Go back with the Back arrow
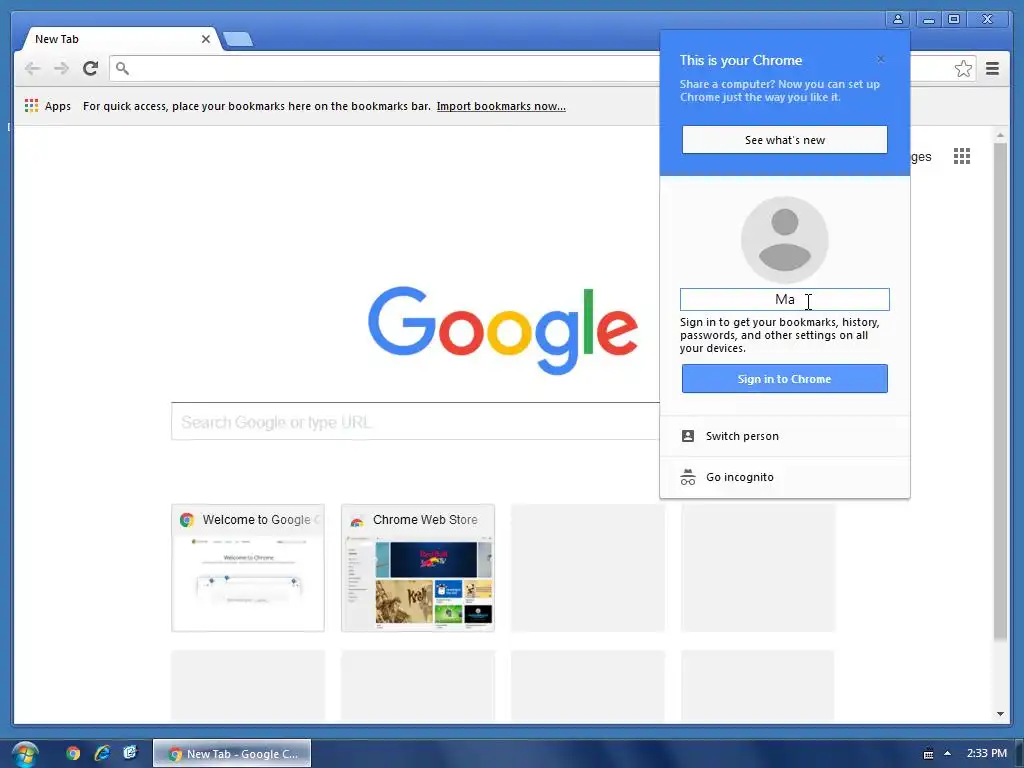The width and height of the screenshot is (1024, 768). (32, 68)
